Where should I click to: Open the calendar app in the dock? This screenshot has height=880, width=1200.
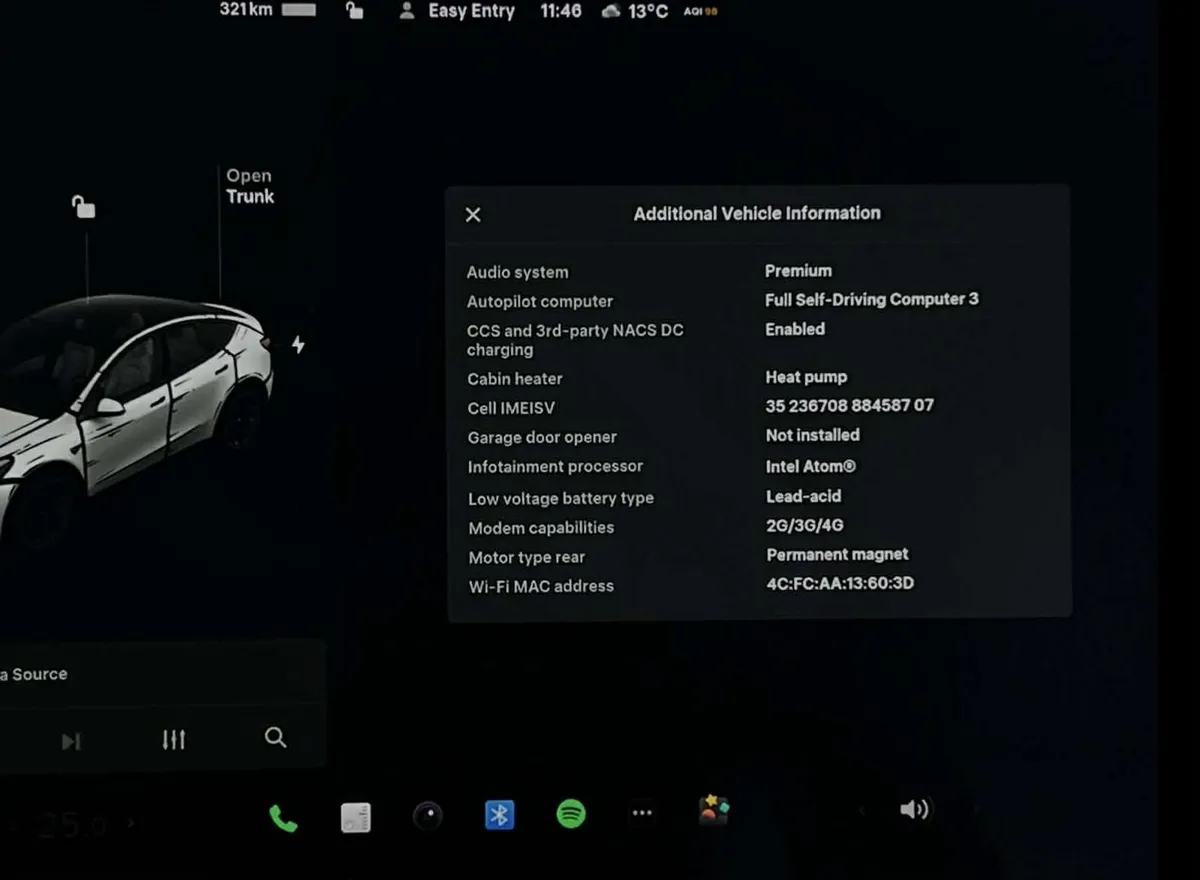355,817
